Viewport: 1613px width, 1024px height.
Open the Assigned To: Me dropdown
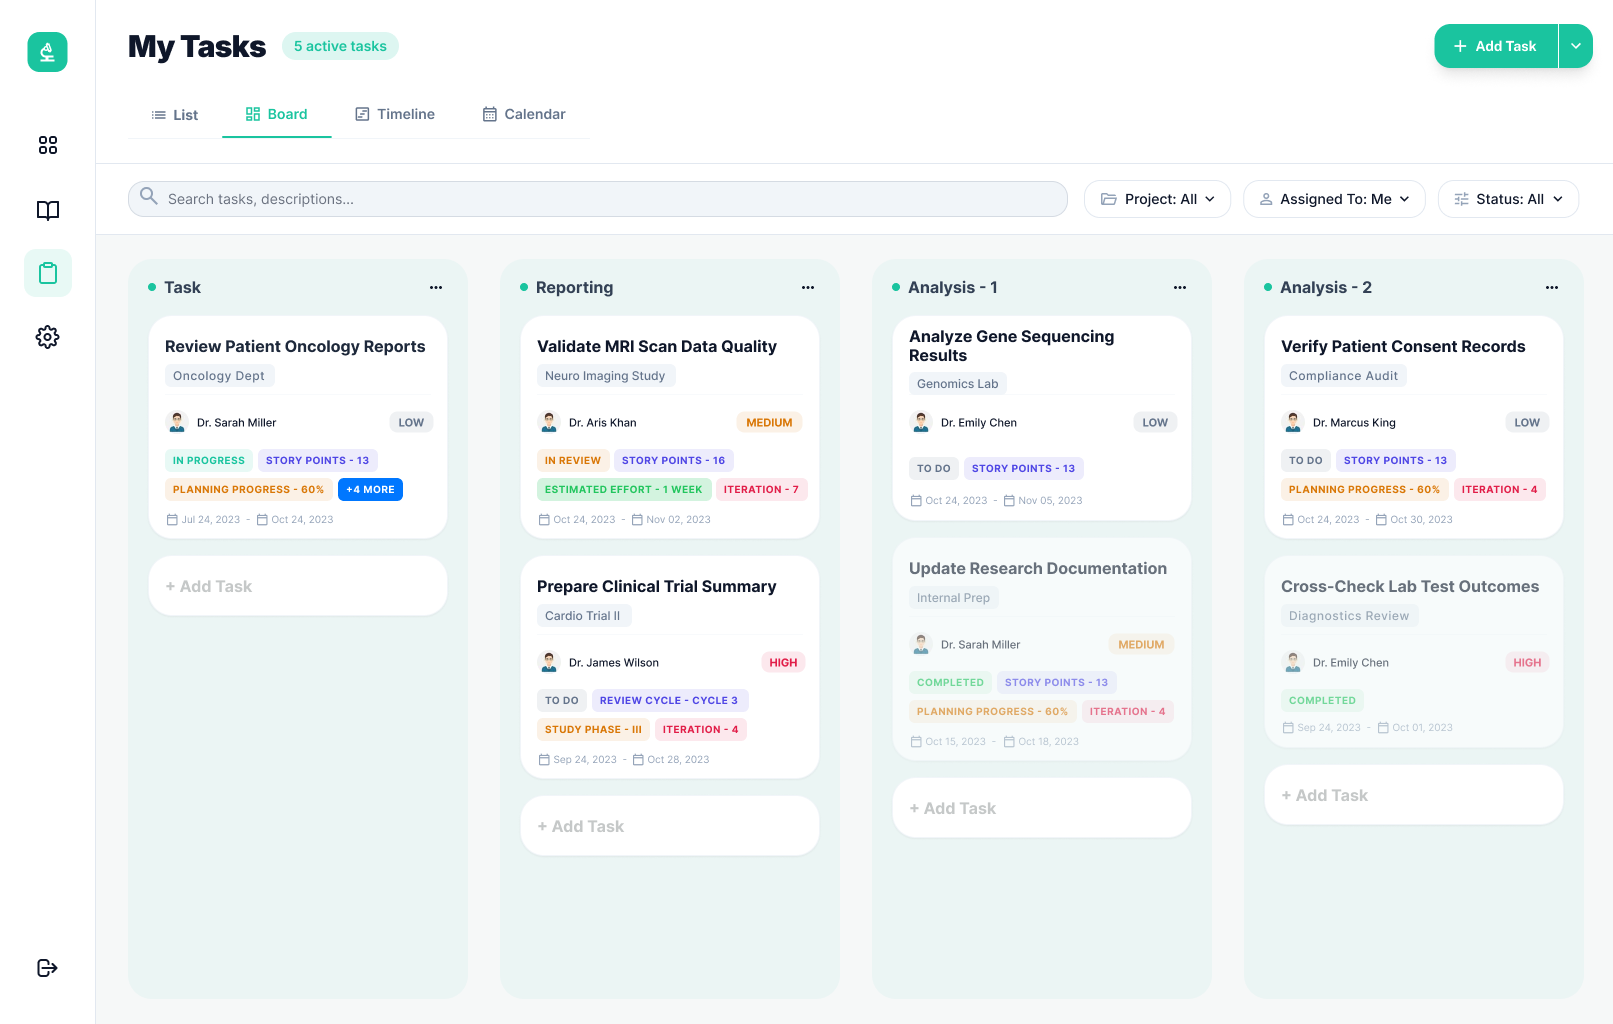coord(1334,199)
